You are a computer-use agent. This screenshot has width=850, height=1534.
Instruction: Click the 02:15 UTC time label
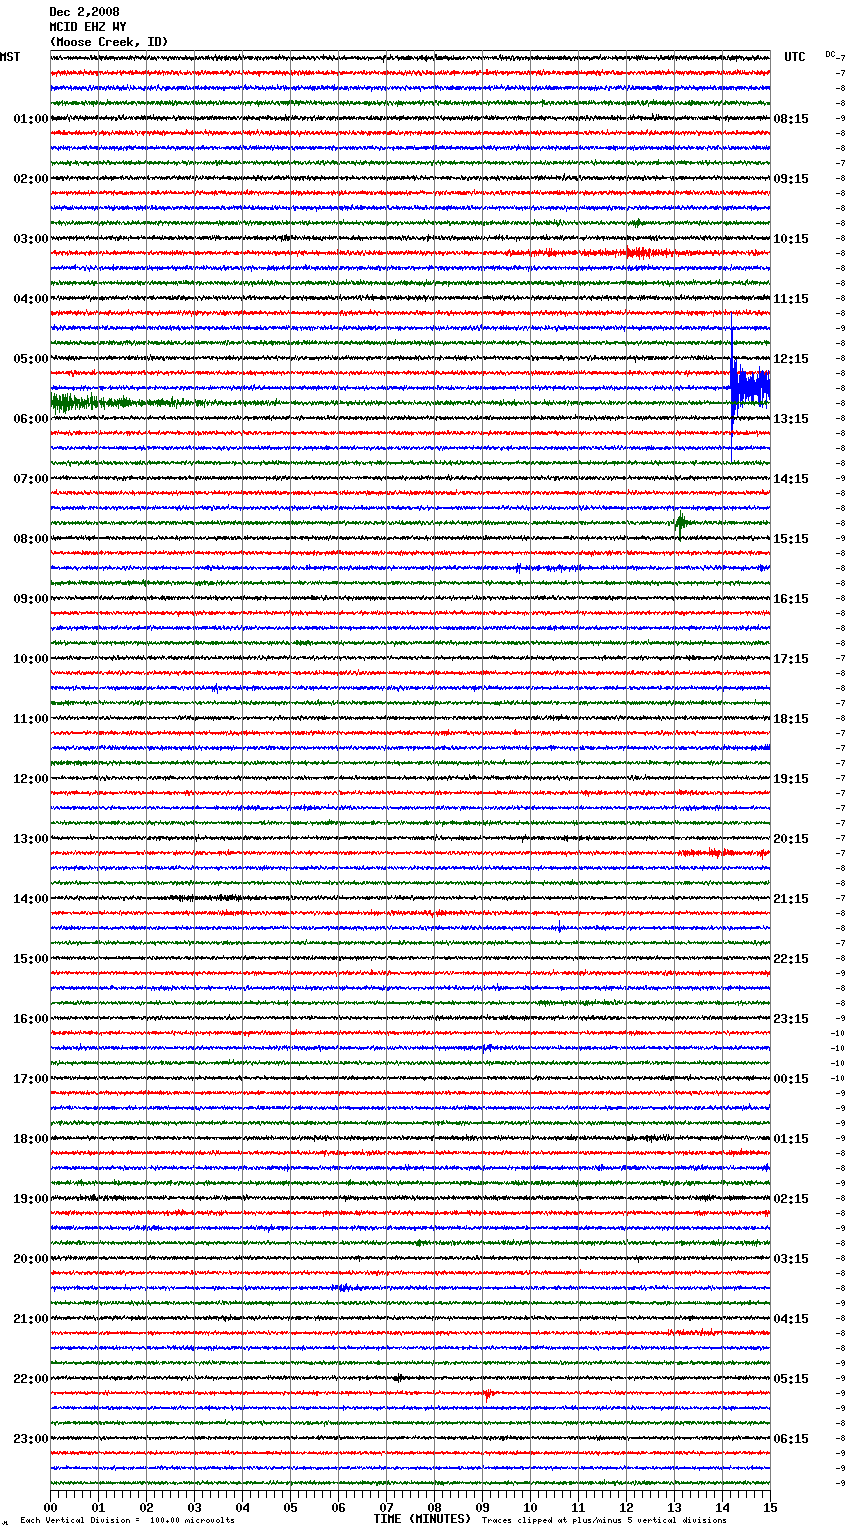pos(791,1199)
